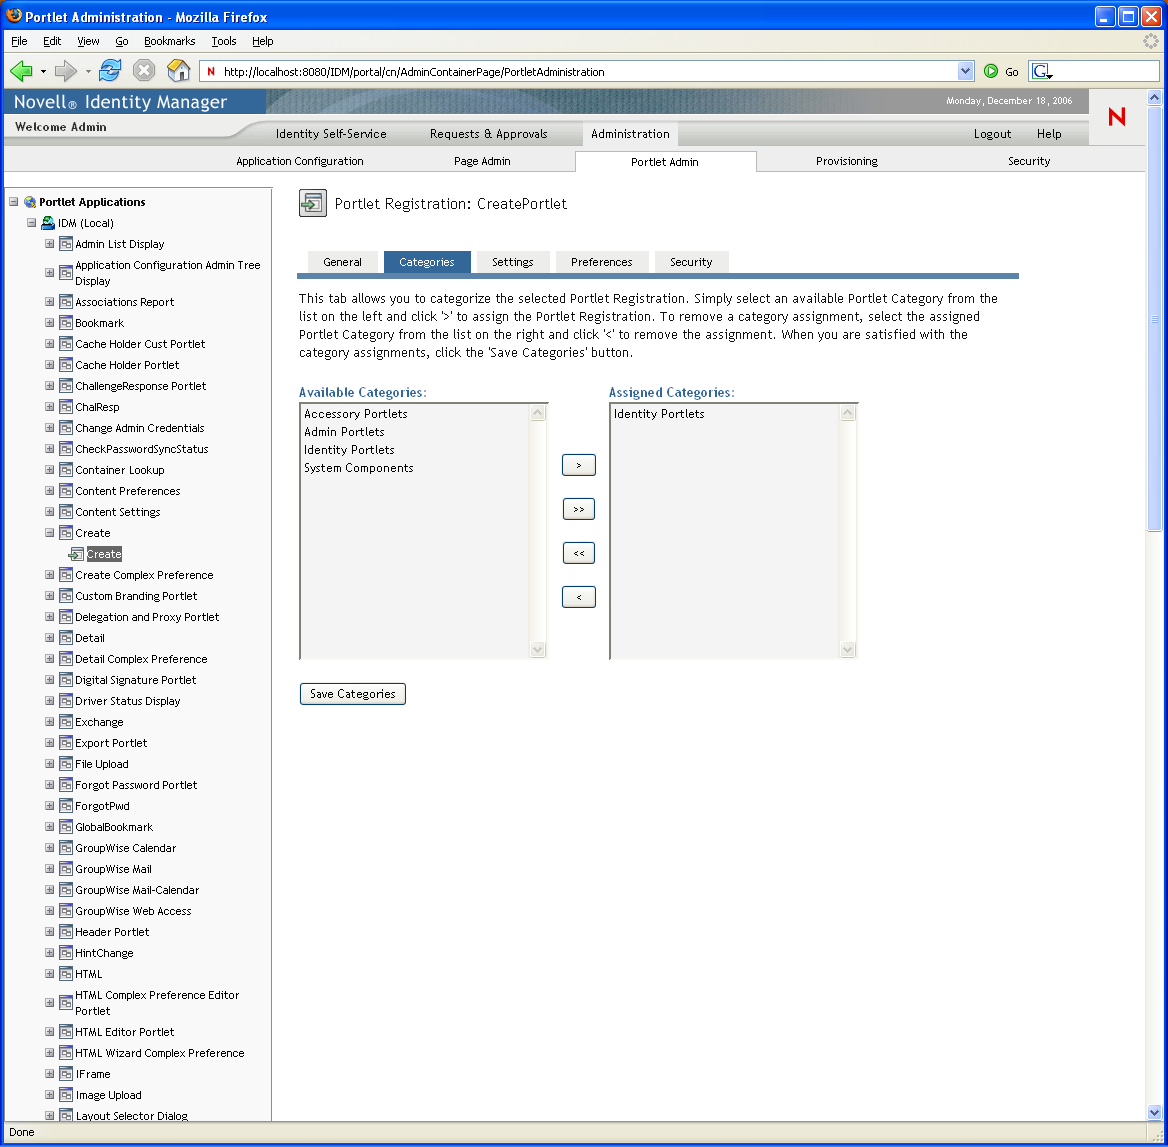This screenshot has height=1147, width=1168.
Task: Click the Google search engine icon
Action: pos(1041,72)
